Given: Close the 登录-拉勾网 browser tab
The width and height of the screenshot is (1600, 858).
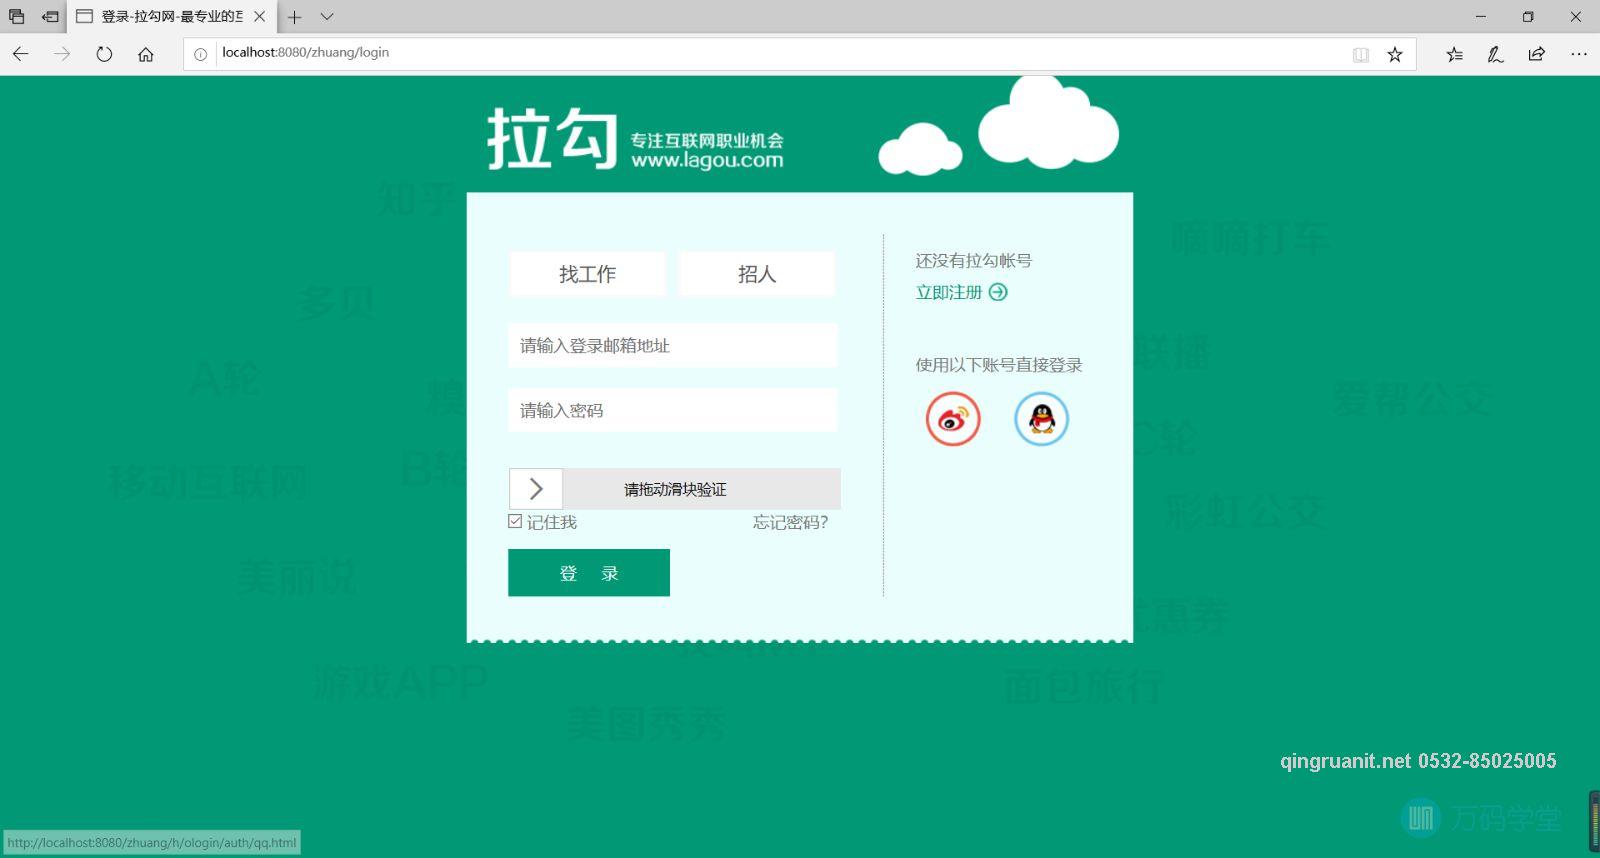Looking at the screenshot, I should tap(260, 17).
